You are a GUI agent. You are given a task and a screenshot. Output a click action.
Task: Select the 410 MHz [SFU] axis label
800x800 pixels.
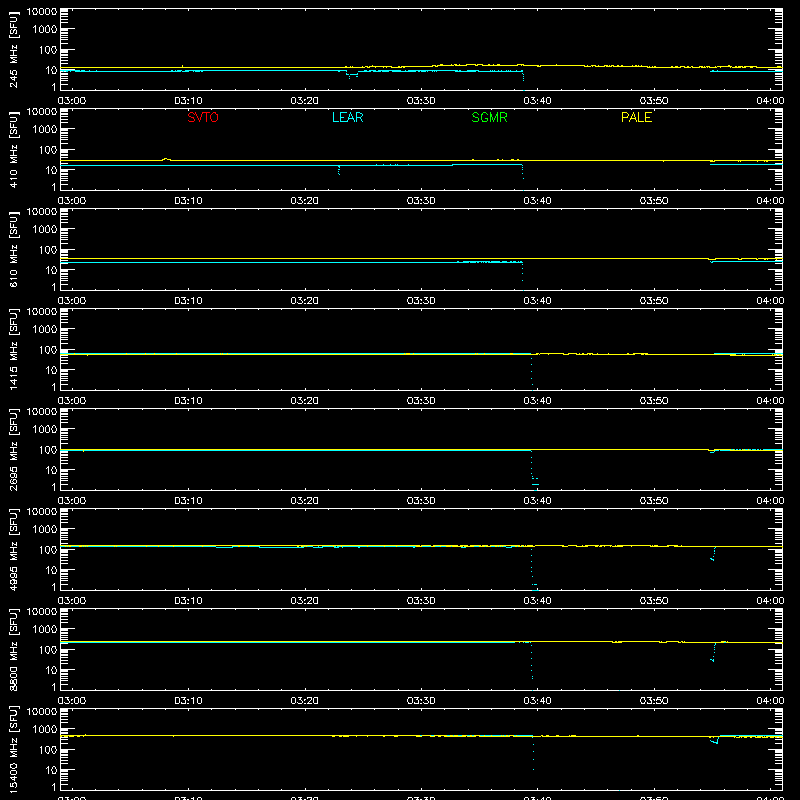click(x=14, y=150)
